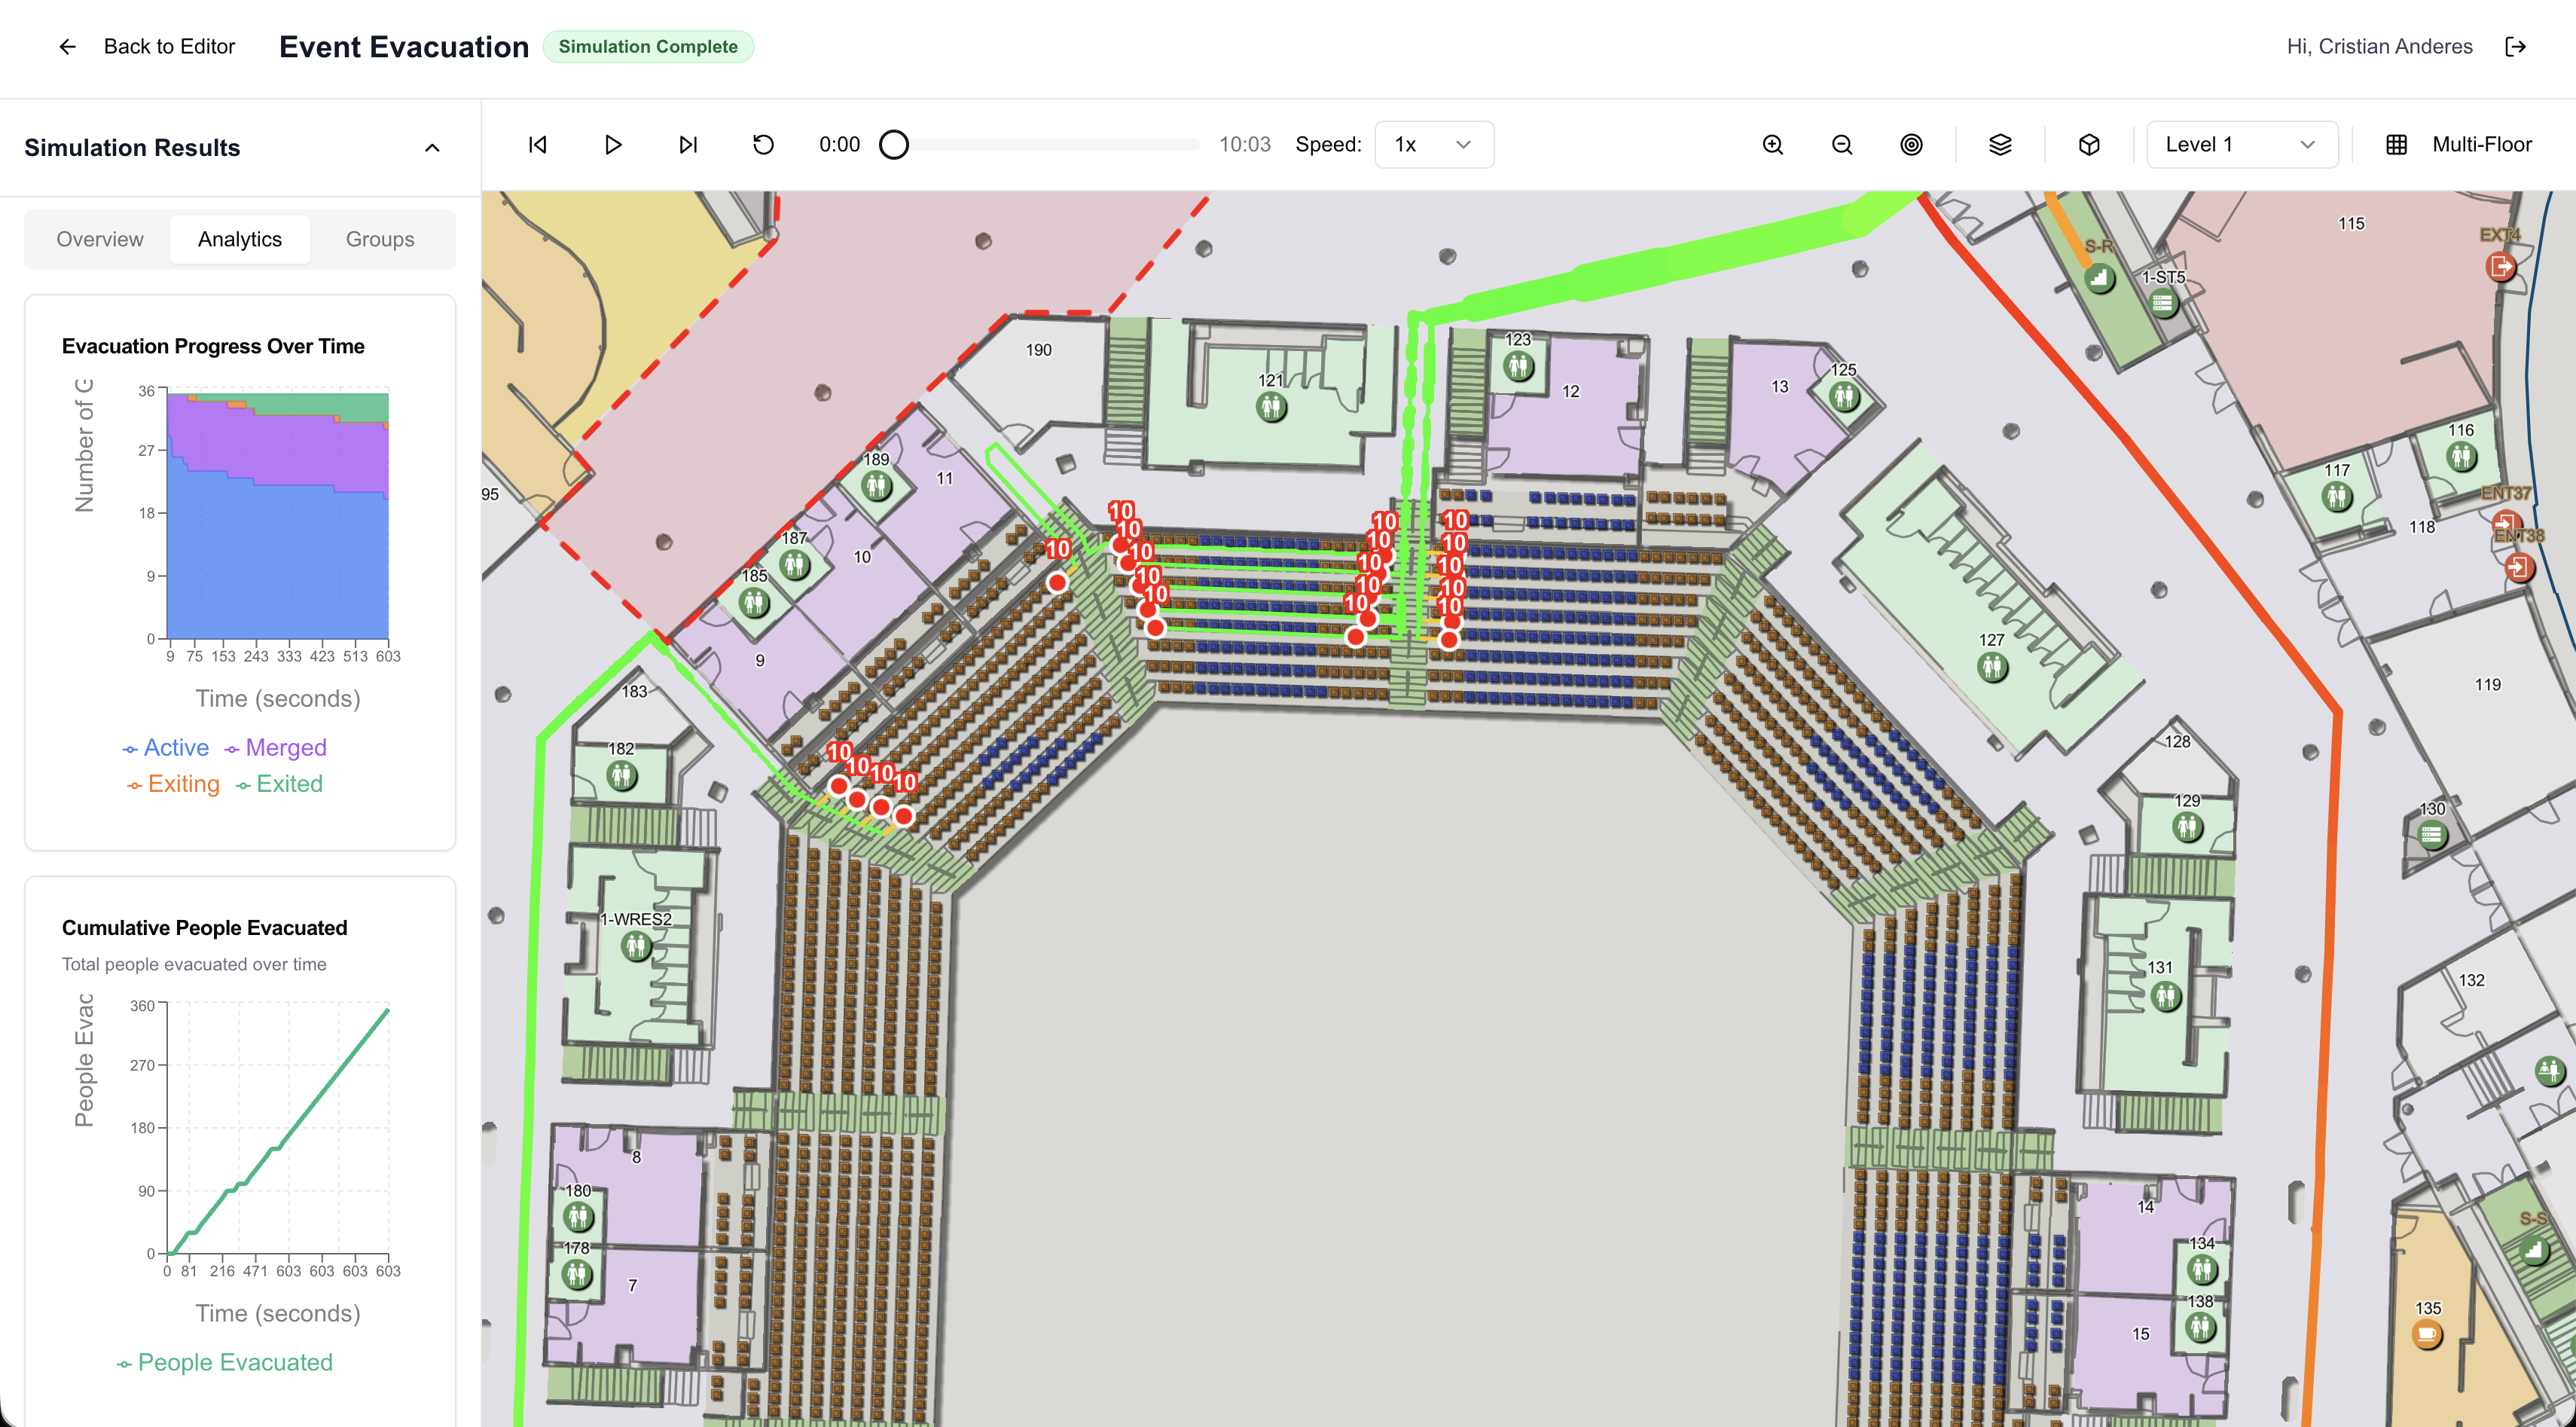
Task: Open the Groups tab
Action: pyautogui.click(x=380, y=239)
